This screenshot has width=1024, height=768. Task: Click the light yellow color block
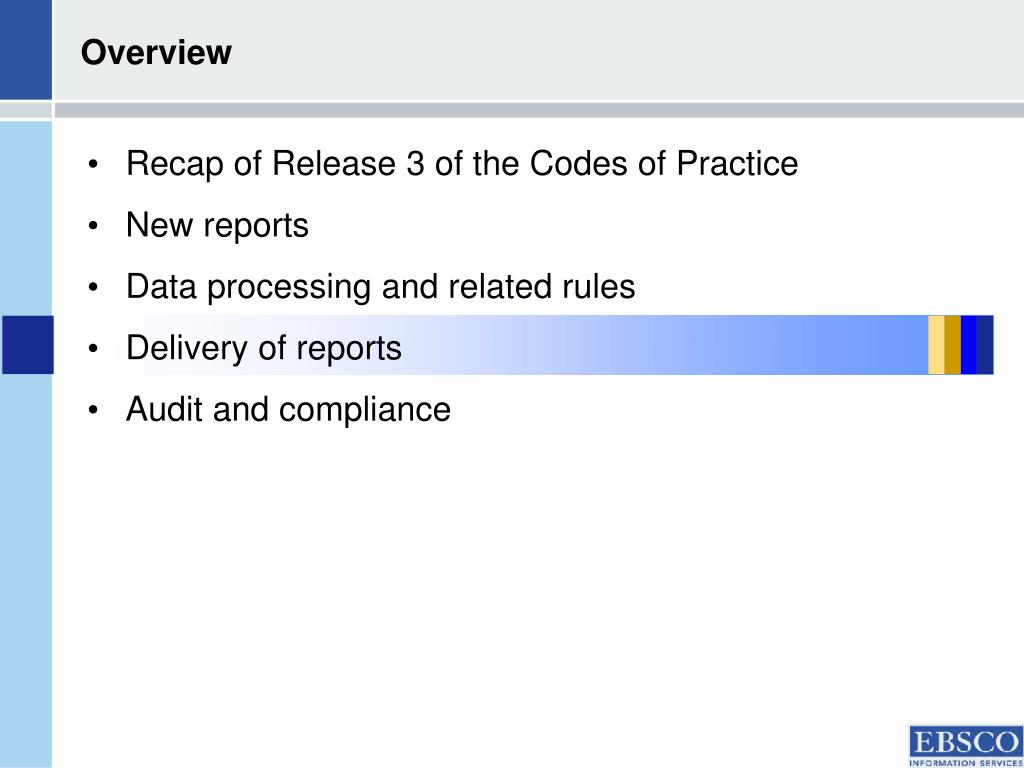pos(936,345)
